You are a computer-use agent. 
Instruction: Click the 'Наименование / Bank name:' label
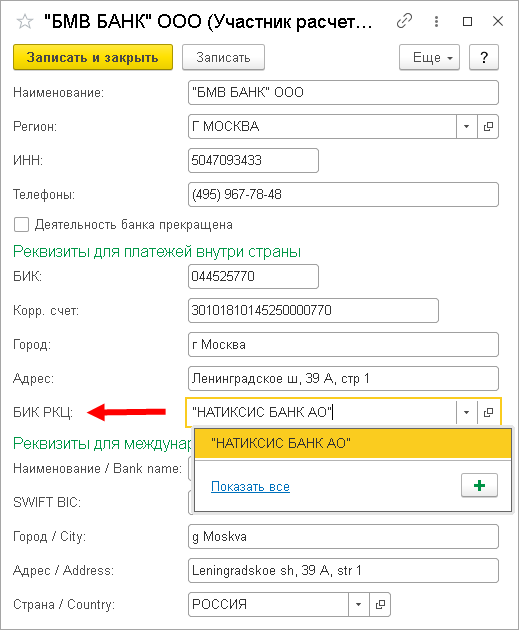tap(98, 468)
